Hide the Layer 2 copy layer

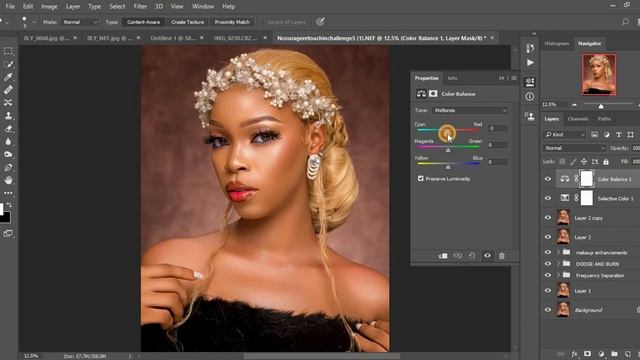[x=548, y=218]
